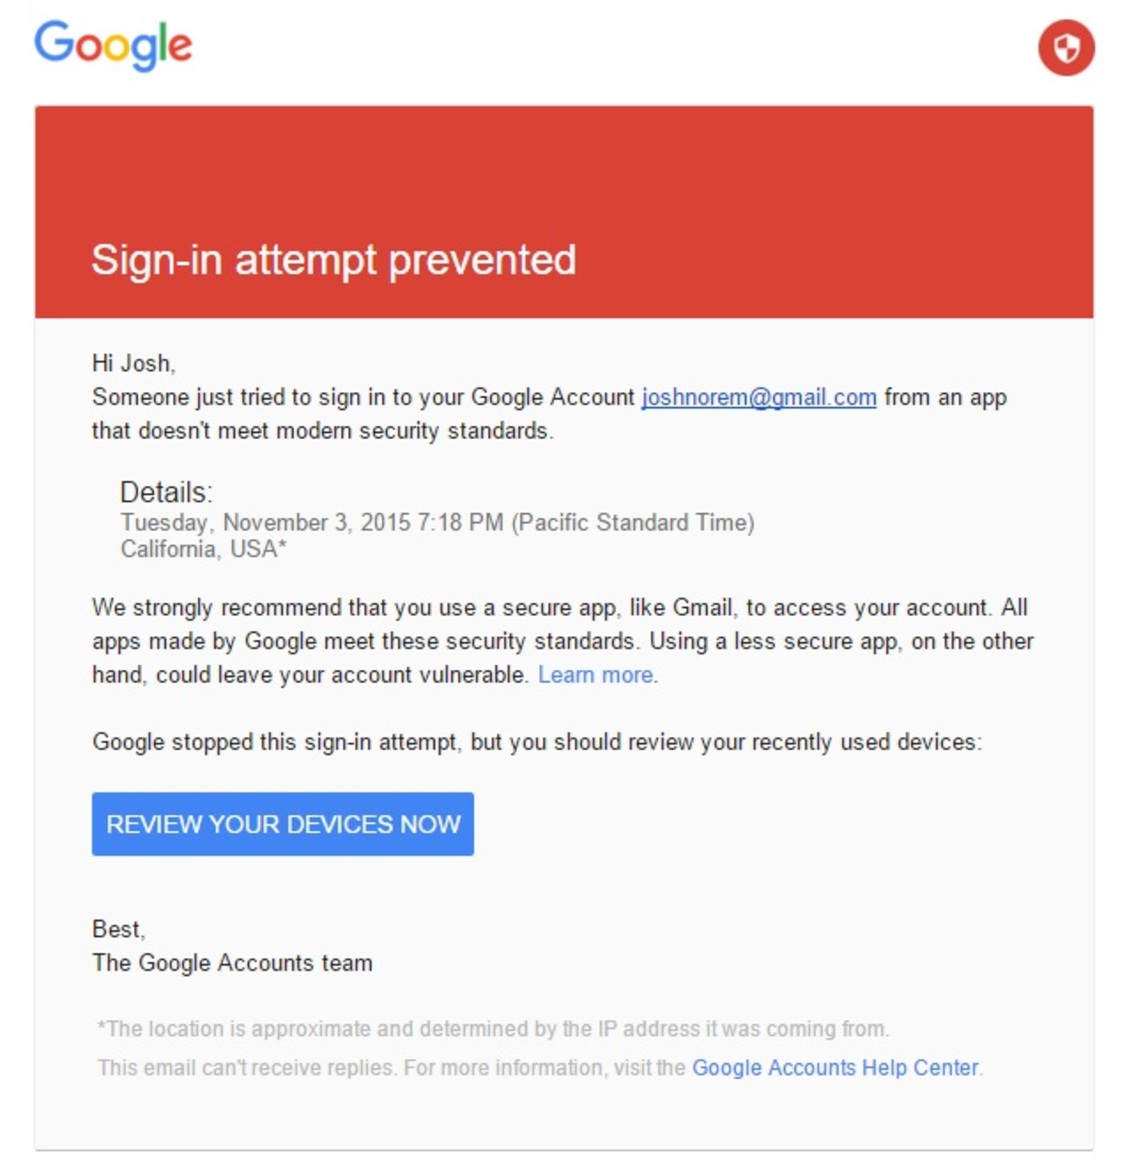
Task: Click the Google logo
Action: coord(113,46)
